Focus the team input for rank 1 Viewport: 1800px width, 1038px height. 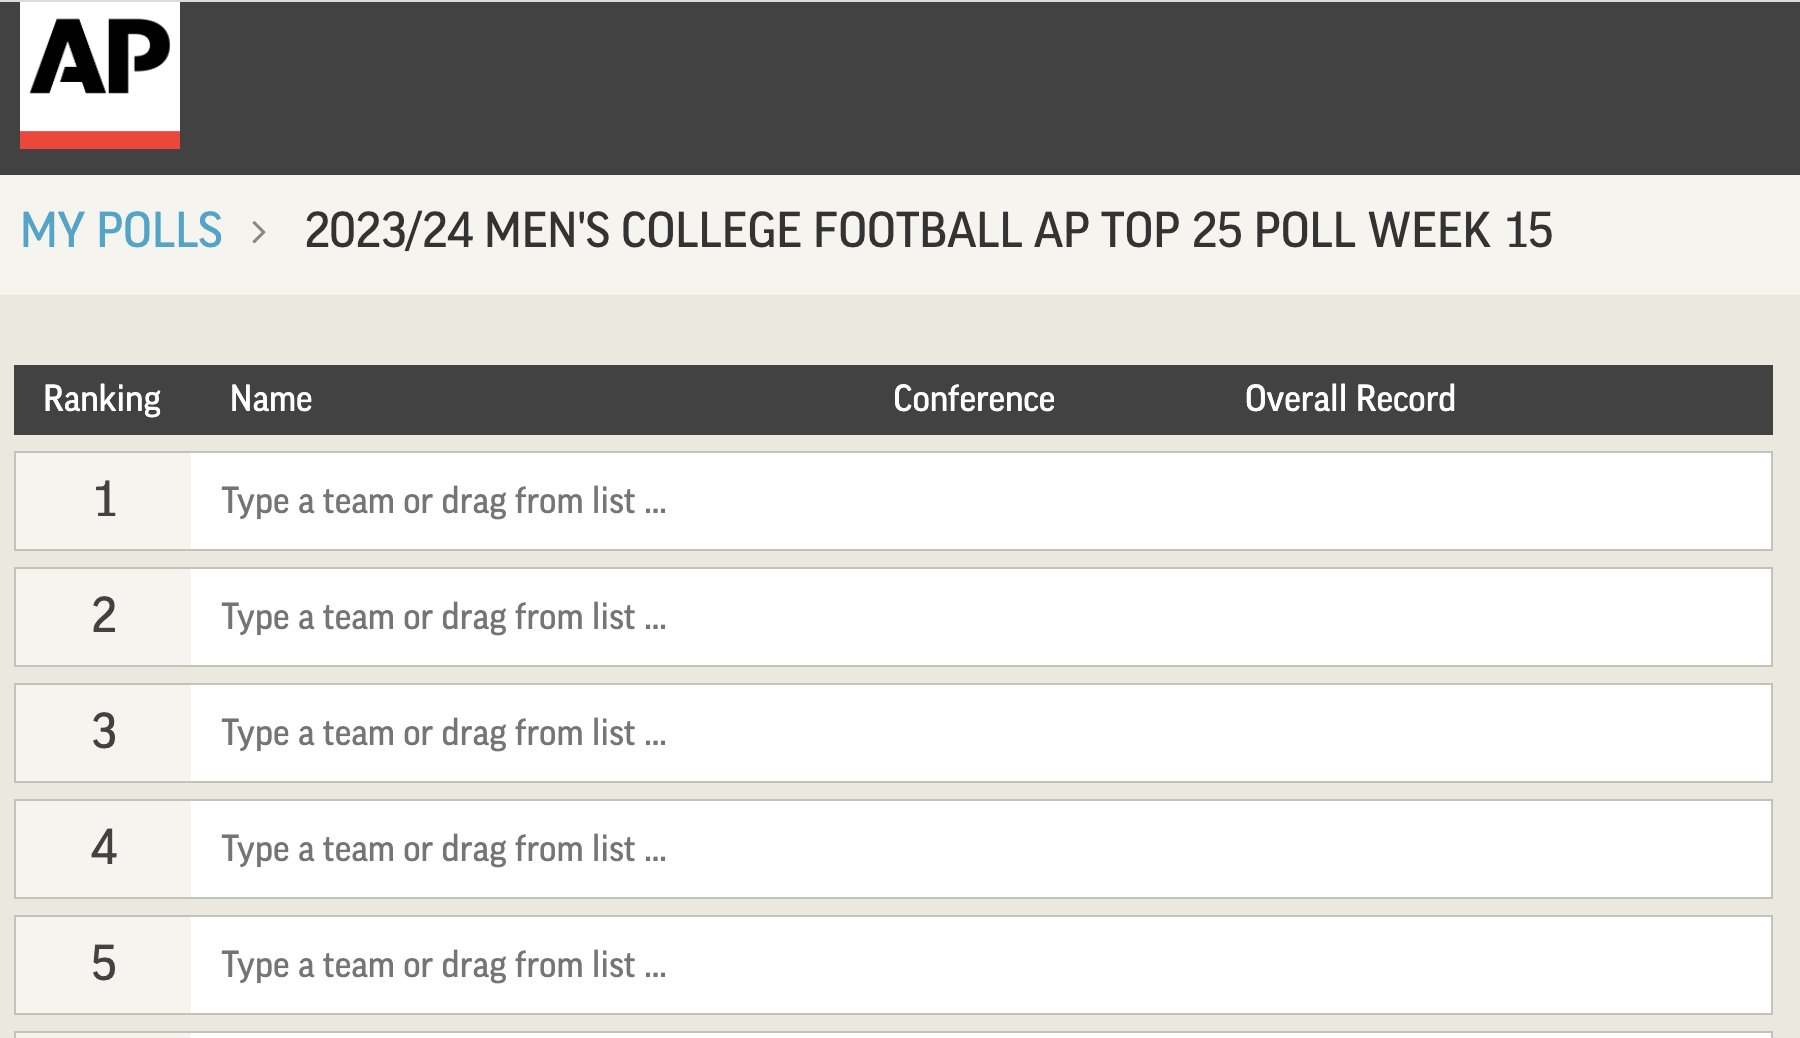tap(980, 501)
